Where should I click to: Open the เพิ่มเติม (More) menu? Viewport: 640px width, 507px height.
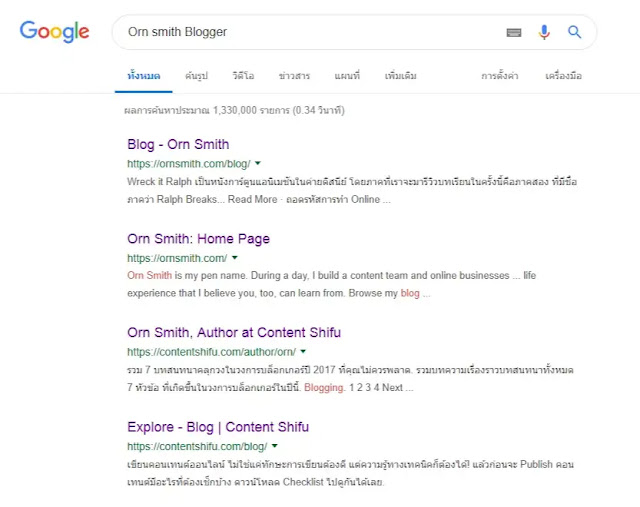400,76
